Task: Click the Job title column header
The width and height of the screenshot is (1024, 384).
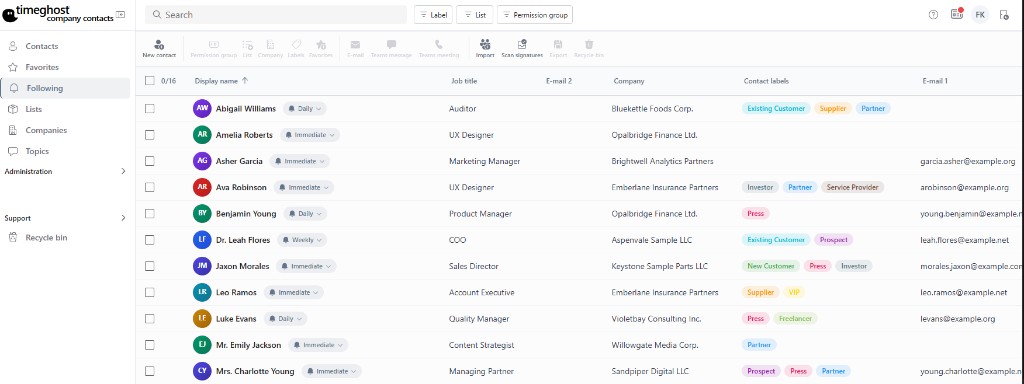Action: [x=464, y=81]
